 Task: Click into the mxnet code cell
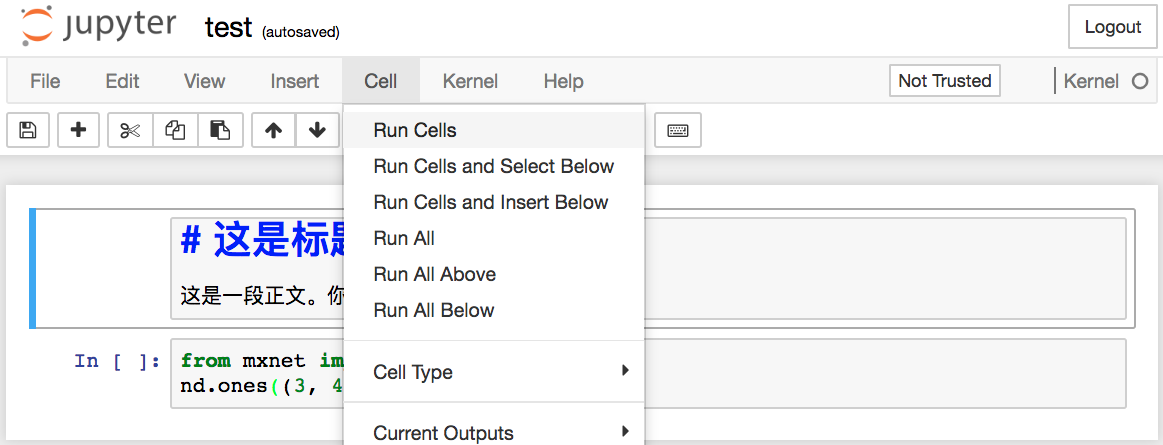(260, 373)
